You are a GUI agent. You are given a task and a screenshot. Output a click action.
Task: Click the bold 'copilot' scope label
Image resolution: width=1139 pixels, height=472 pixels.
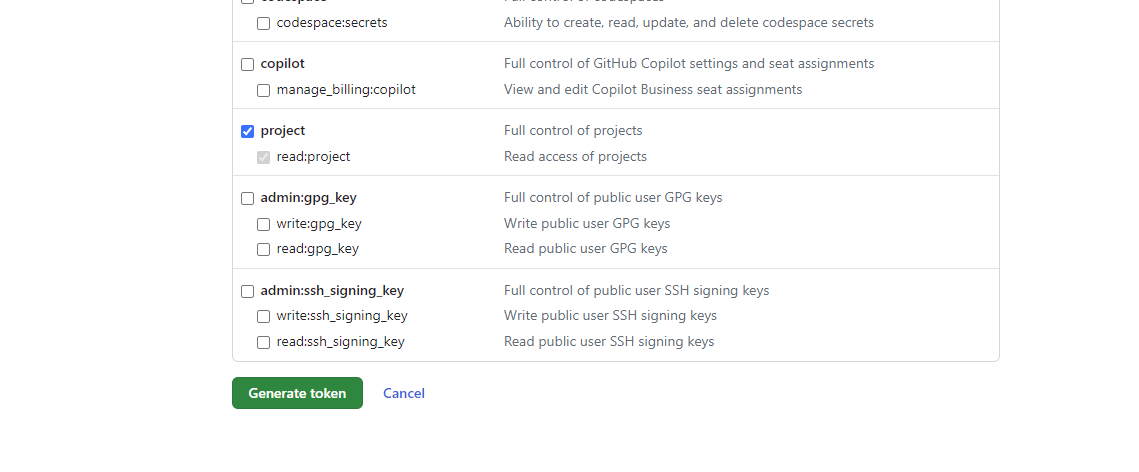(283, 64)
